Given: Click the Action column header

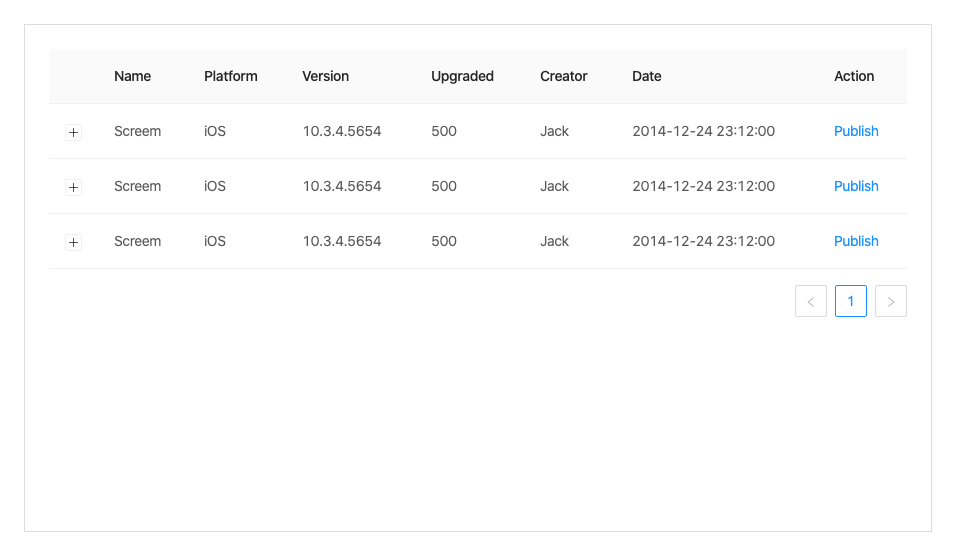Looking at the screenshot, I should pyautogui.click(x=854, y=76).
